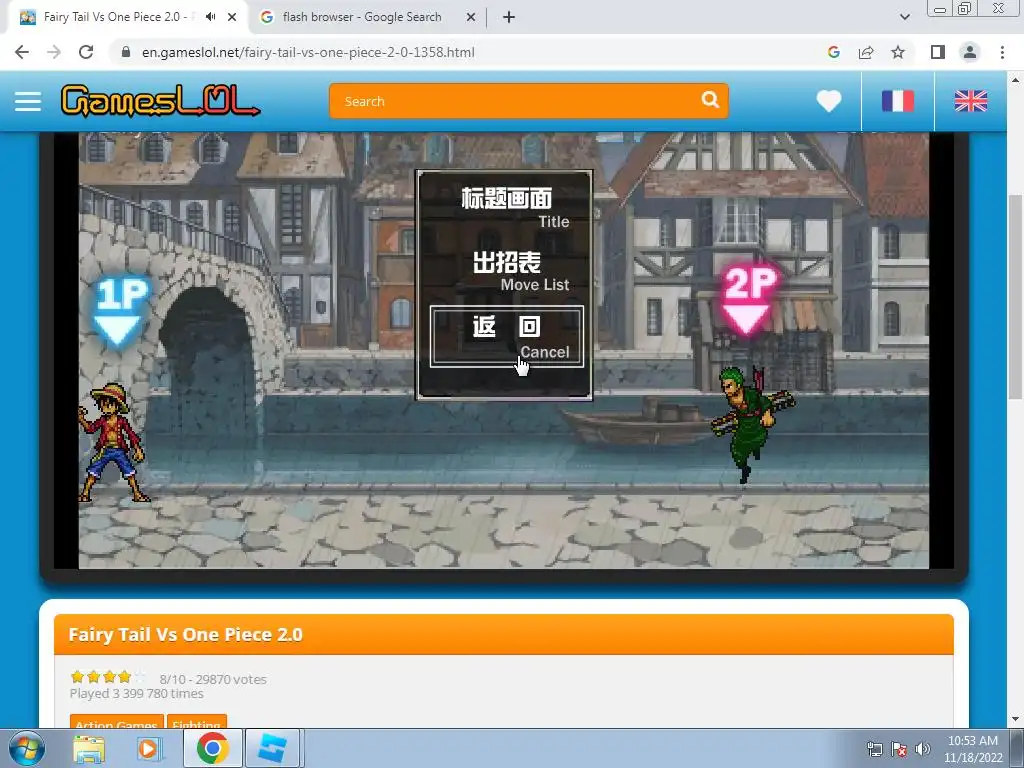The image size is (1024, 768).
Task: Open Windows Media Player taskbar icon
Action: (x=149, y=748)
